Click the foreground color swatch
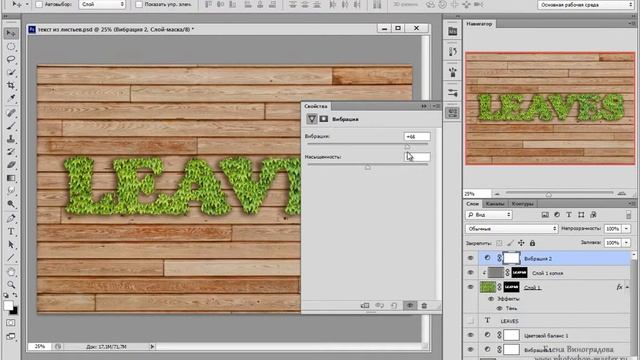The image size is (640, 360). coord(9,305)
